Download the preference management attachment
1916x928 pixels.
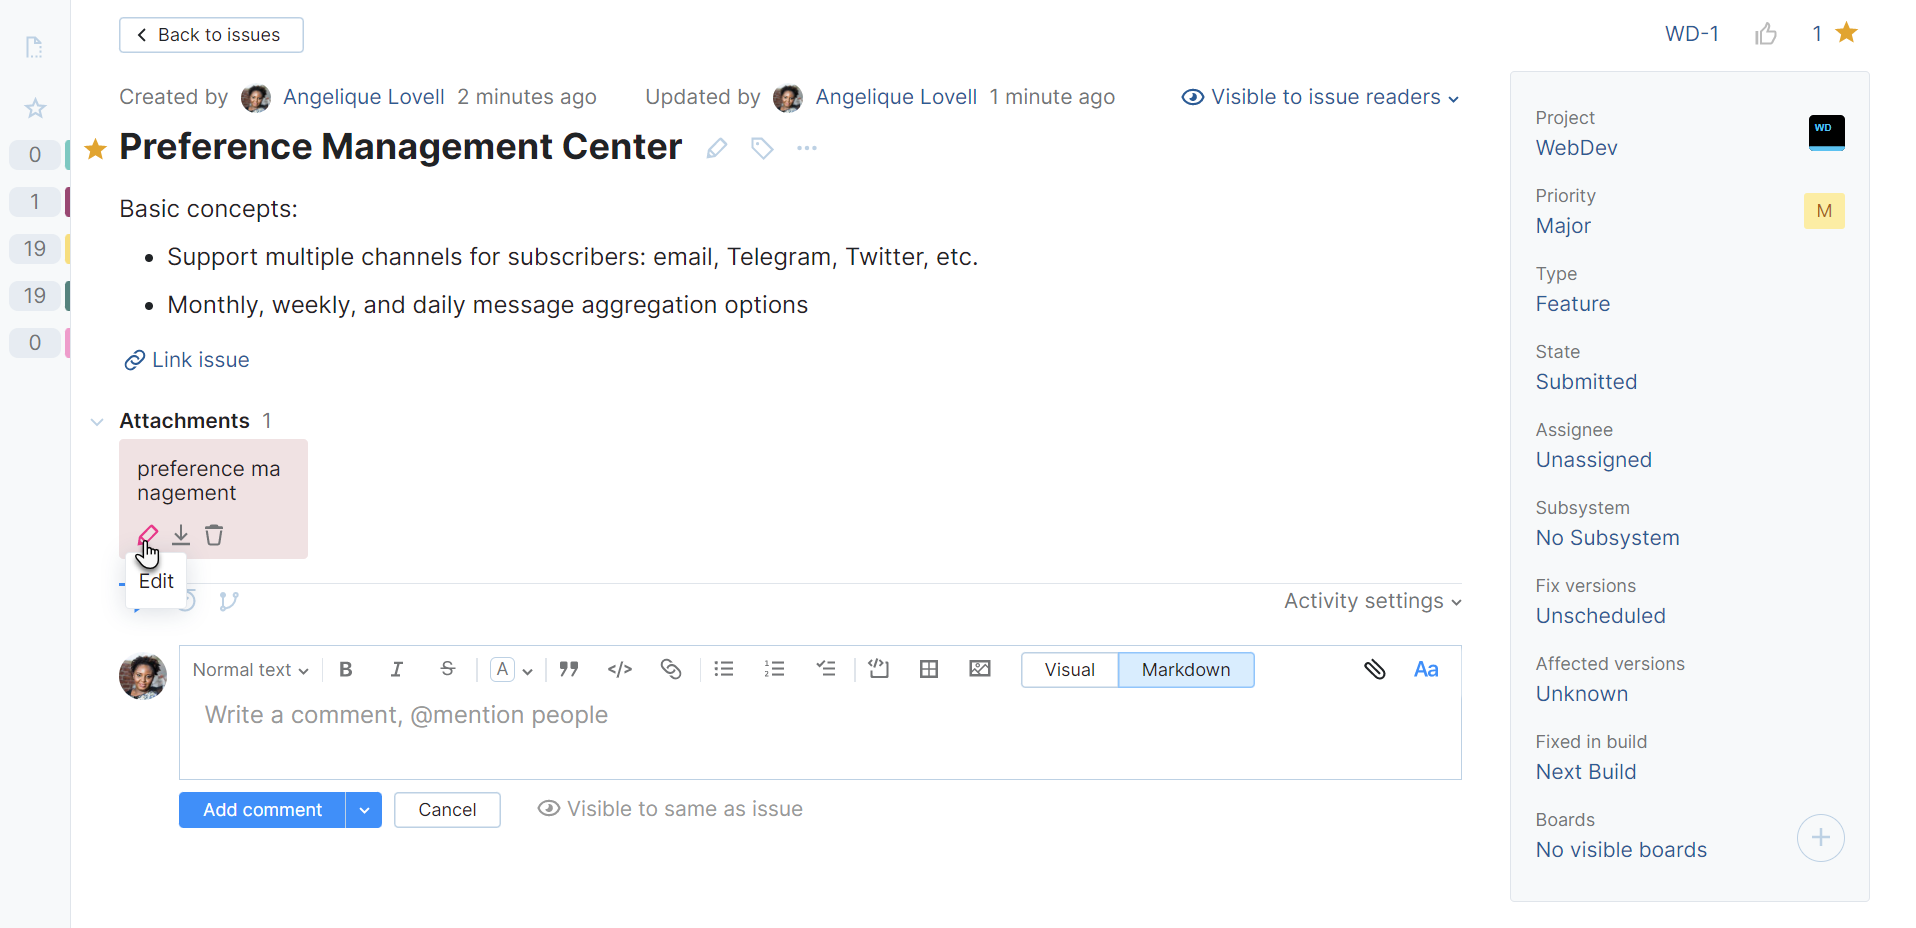(181, 535)
